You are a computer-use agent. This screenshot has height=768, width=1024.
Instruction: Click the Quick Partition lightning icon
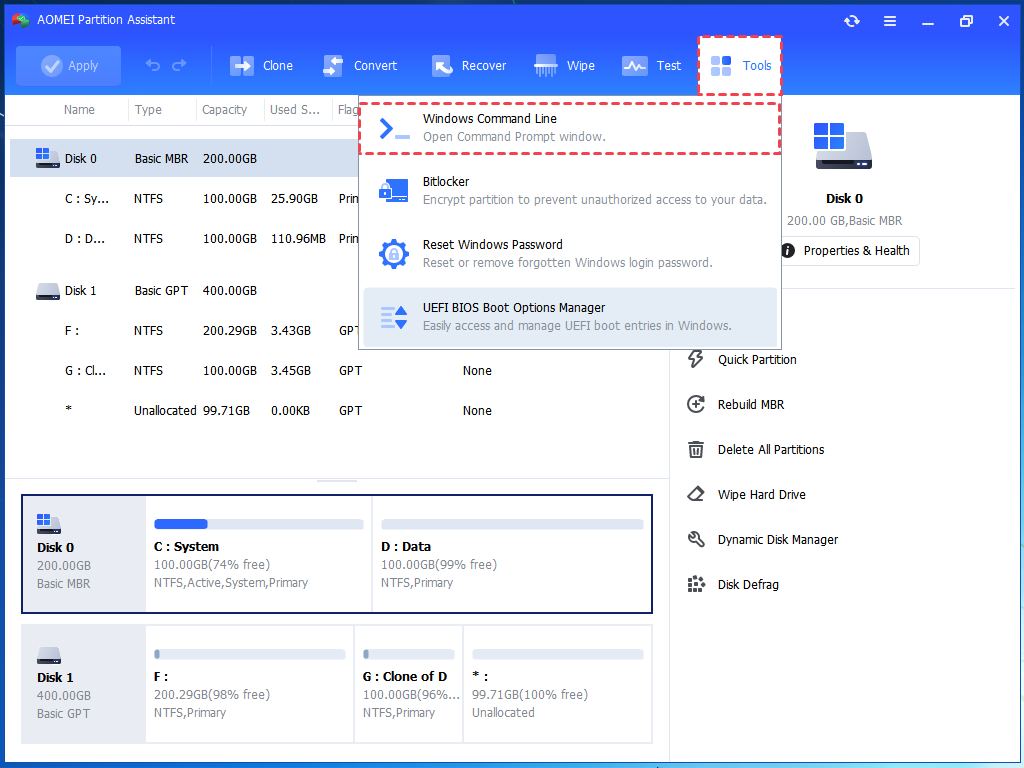696,359
